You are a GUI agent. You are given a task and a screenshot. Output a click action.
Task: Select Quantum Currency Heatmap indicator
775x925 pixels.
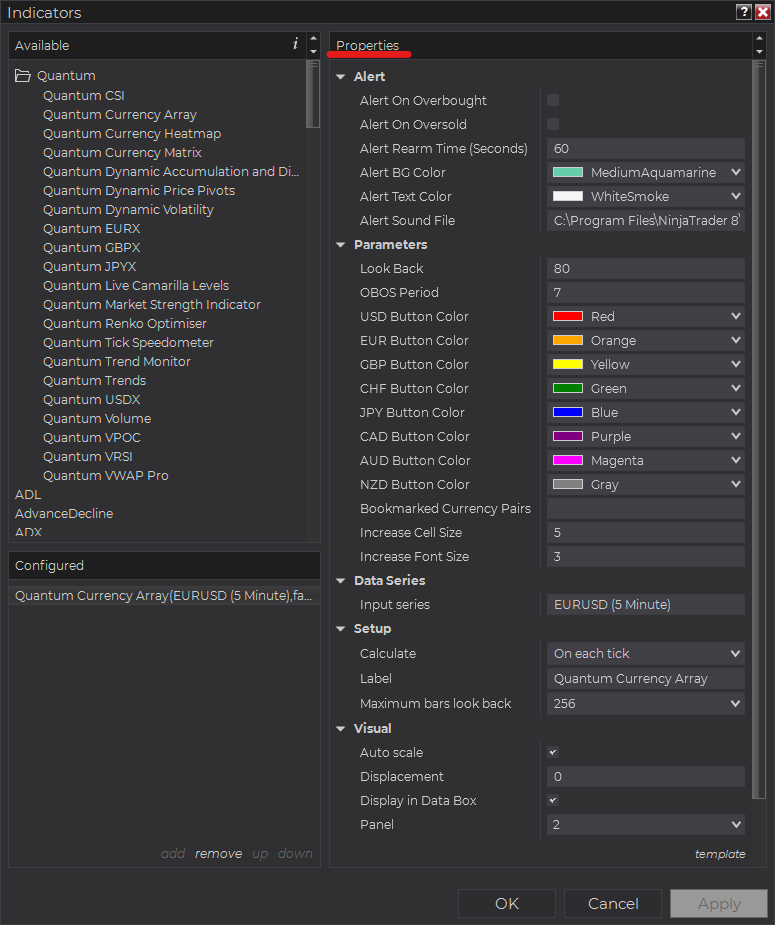[132, 134]
